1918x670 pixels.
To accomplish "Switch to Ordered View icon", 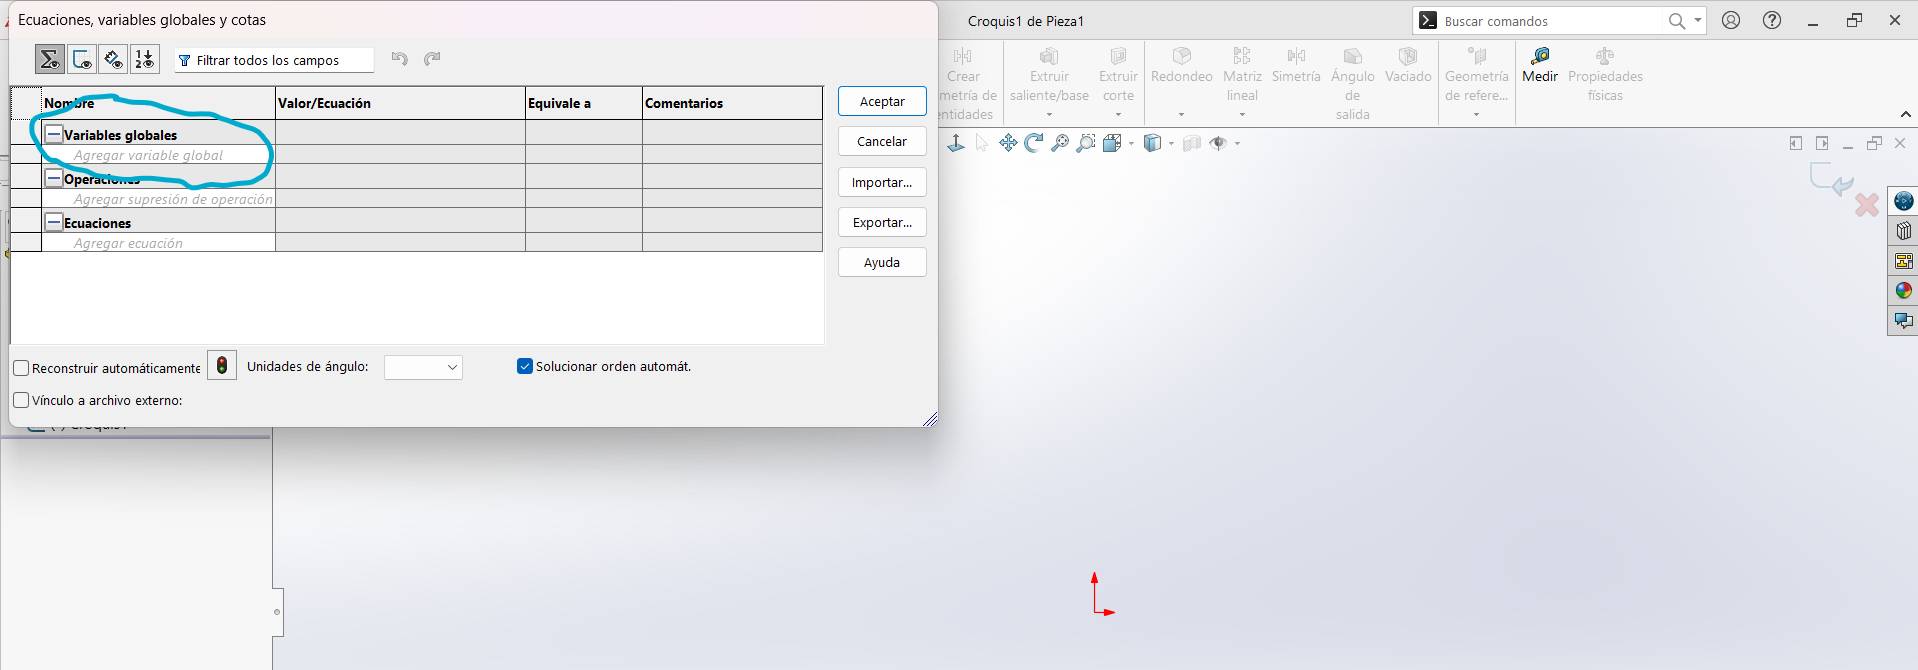I will coord(145,60).
